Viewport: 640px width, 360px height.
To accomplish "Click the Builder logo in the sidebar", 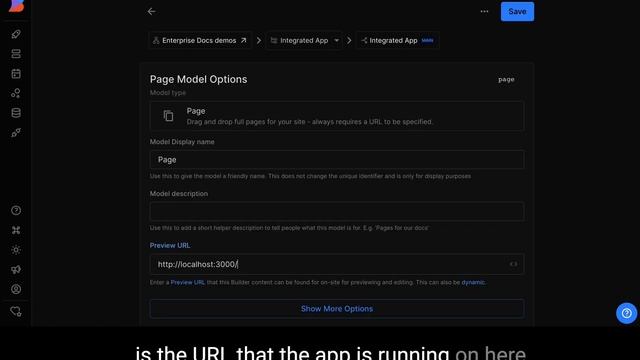I will coord(16,5).
